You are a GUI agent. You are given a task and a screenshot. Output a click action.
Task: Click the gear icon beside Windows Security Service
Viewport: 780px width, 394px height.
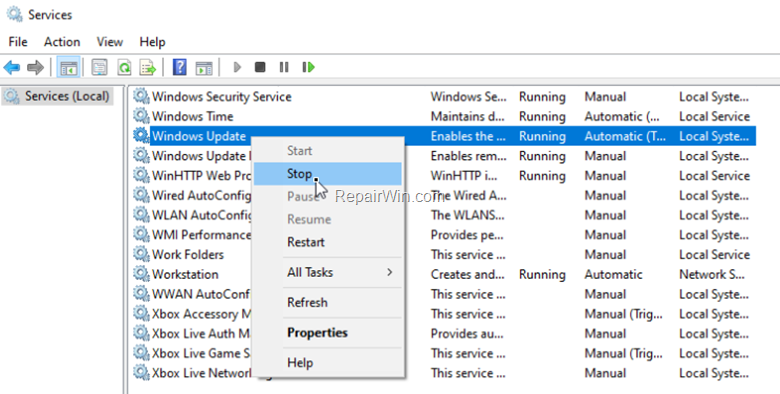click(x=141, y=97)
